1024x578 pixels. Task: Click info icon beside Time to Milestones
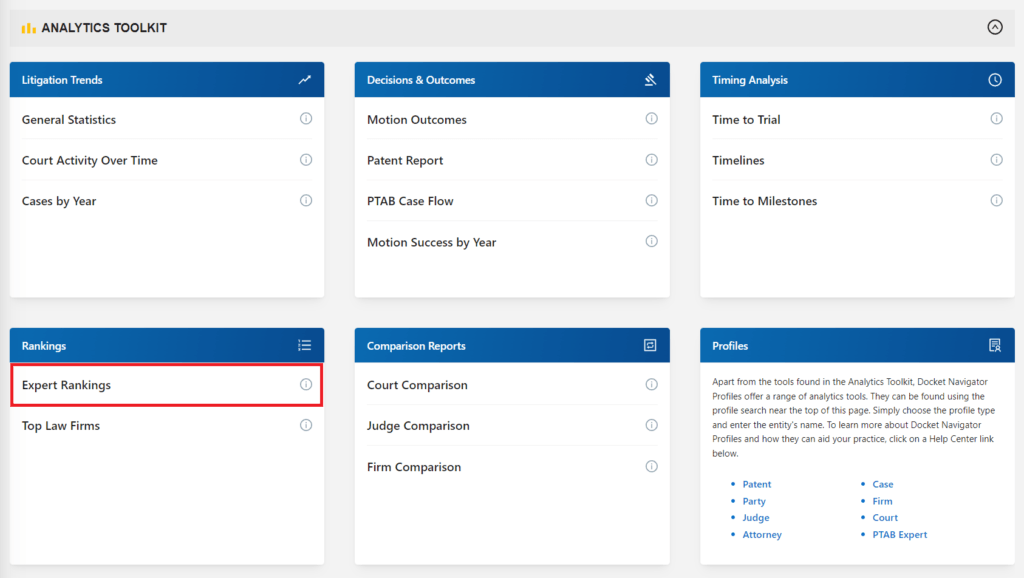pyautogui.click(x=996, y=201)
